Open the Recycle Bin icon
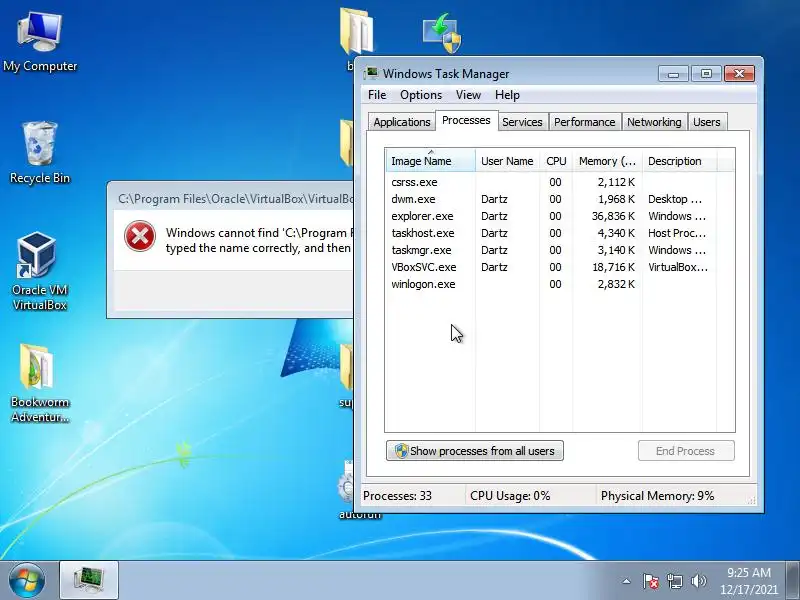 (39, 153)
